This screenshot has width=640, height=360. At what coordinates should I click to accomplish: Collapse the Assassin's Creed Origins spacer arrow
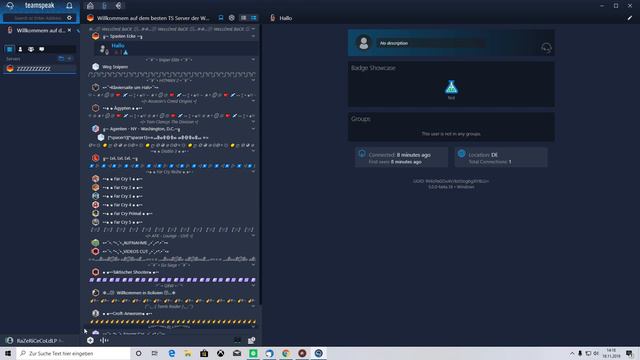253,101
